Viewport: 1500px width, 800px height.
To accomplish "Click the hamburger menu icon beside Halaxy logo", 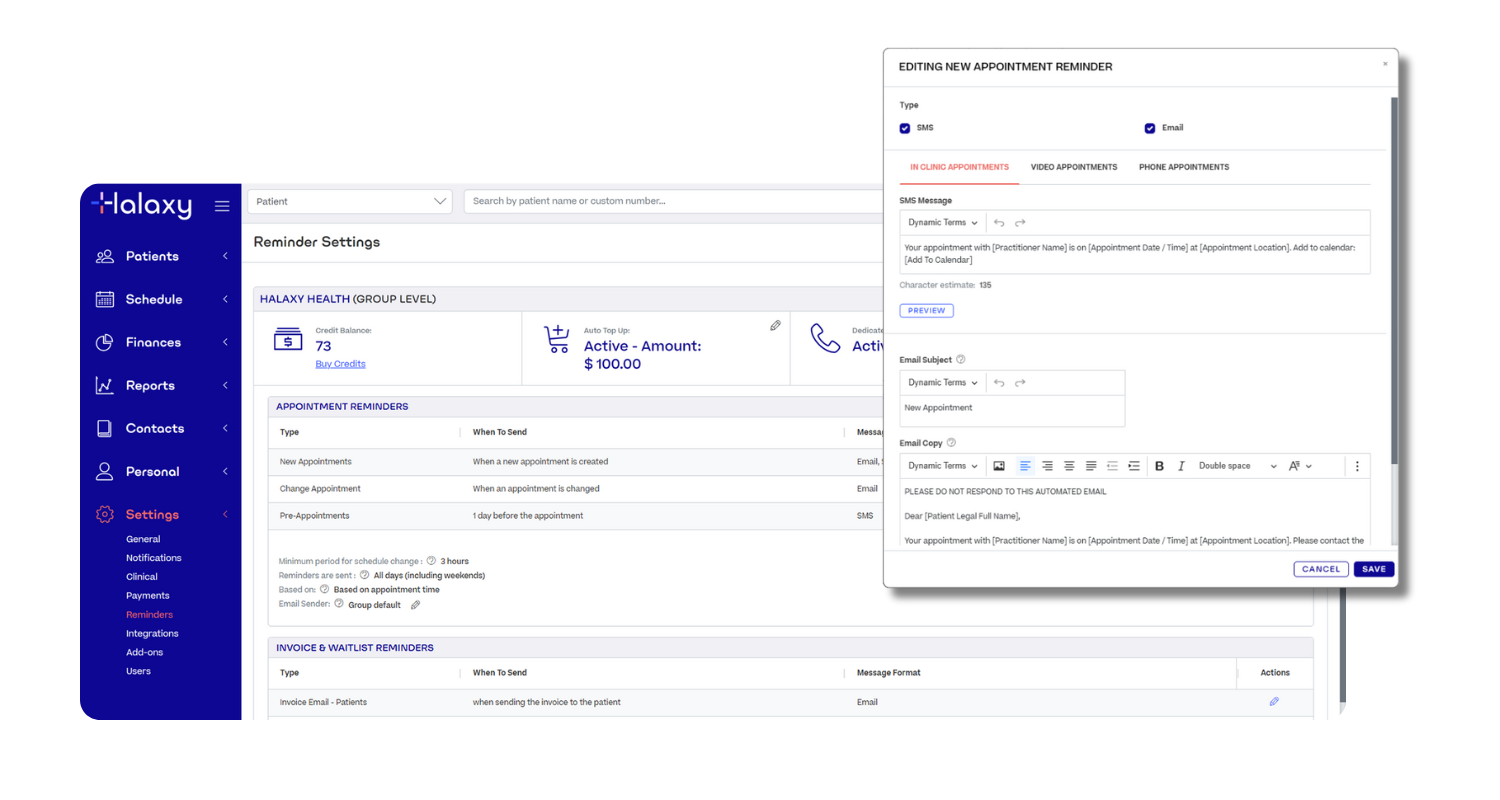I will [222, 206].
